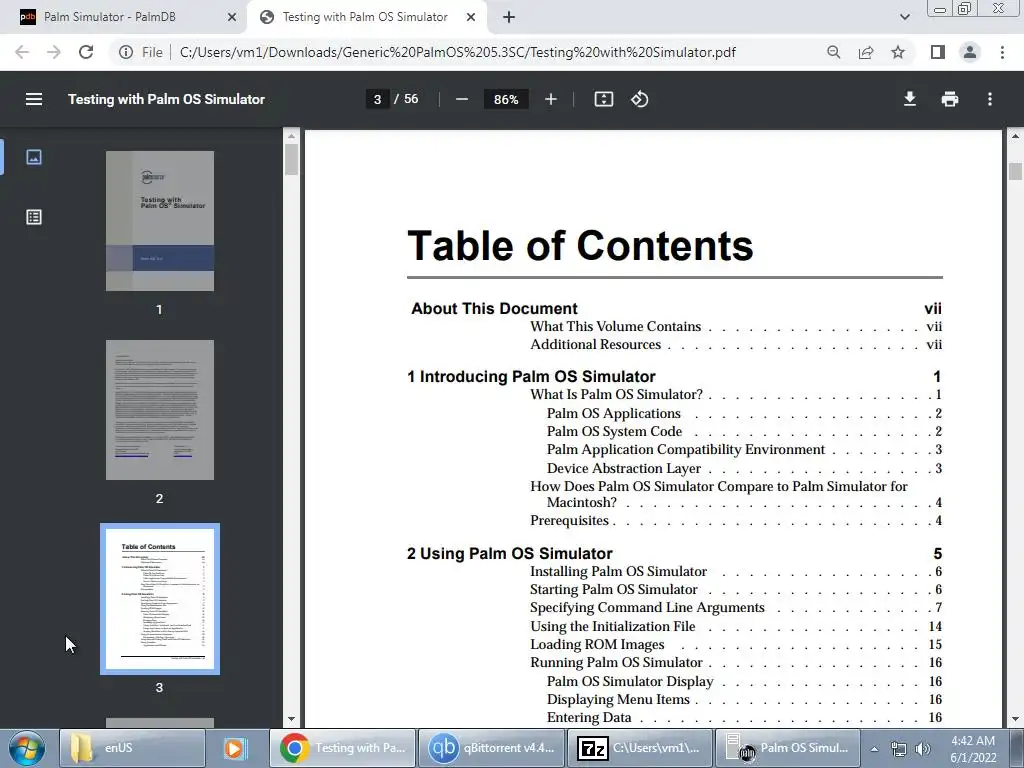This screenshot has width=1024, height=768.
Task: Print the PDF document
Action: point(950,99)
